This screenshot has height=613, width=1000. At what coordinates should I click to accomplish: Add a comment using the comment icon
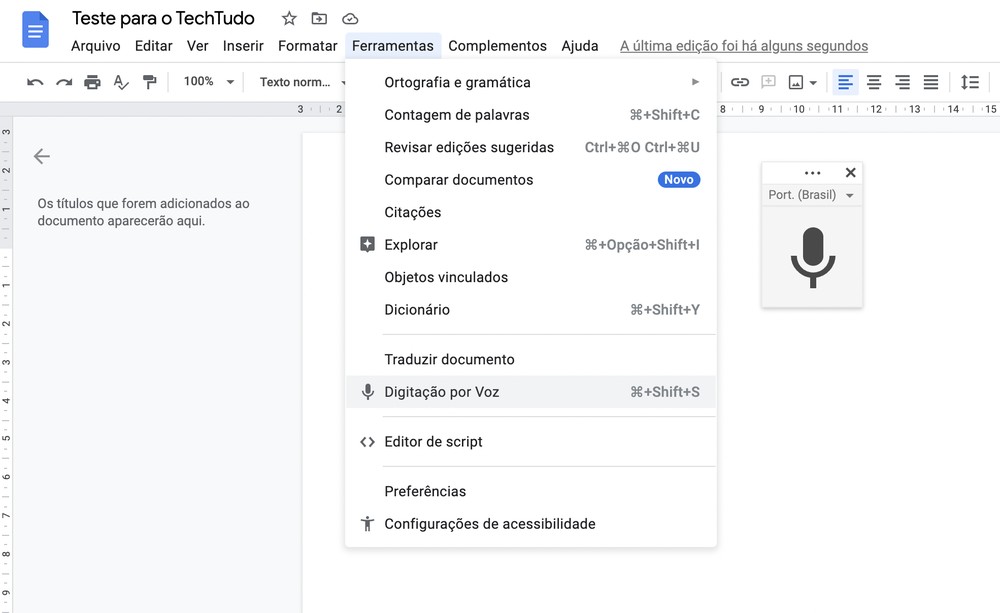[x=768, y=81]
